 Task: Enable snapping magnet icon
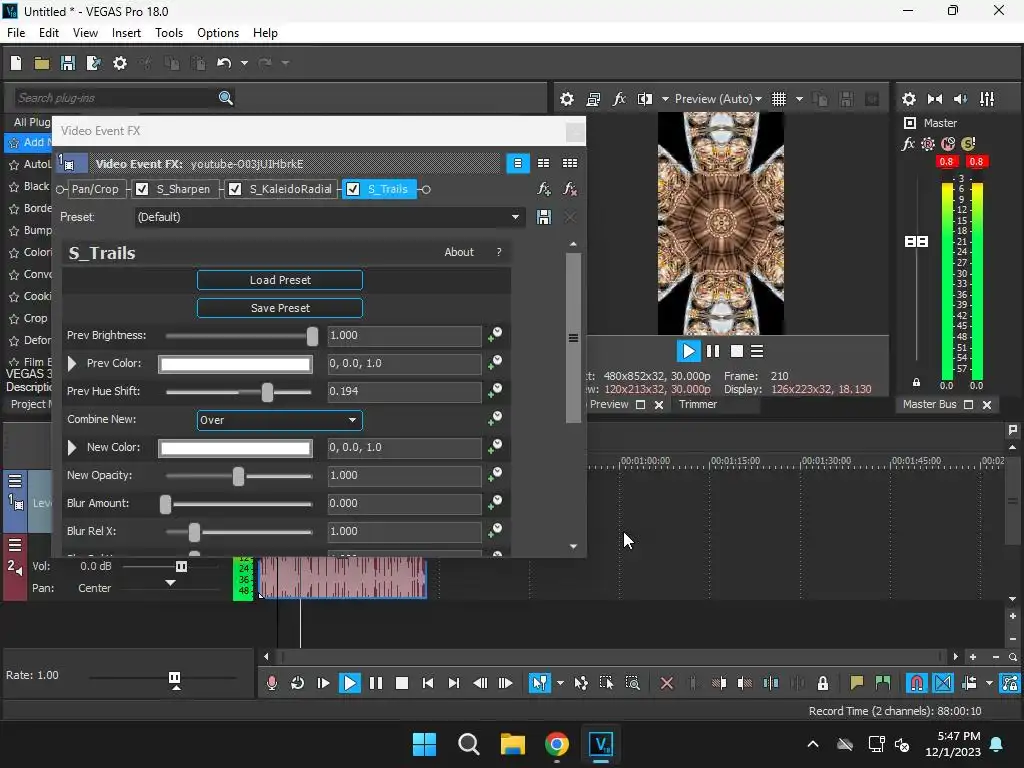[917, 683]
